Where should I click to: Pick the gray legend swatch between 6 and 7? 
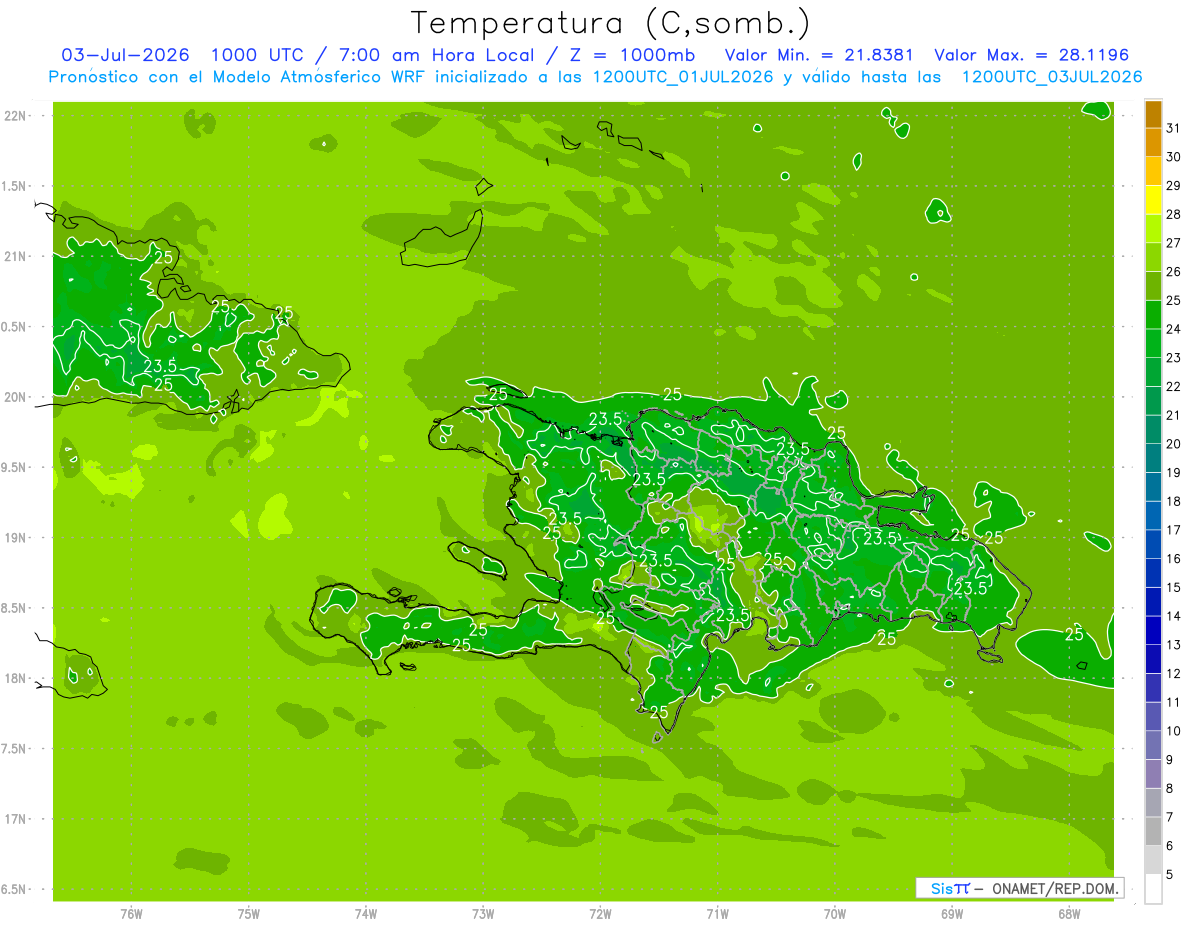point(1153,831)
